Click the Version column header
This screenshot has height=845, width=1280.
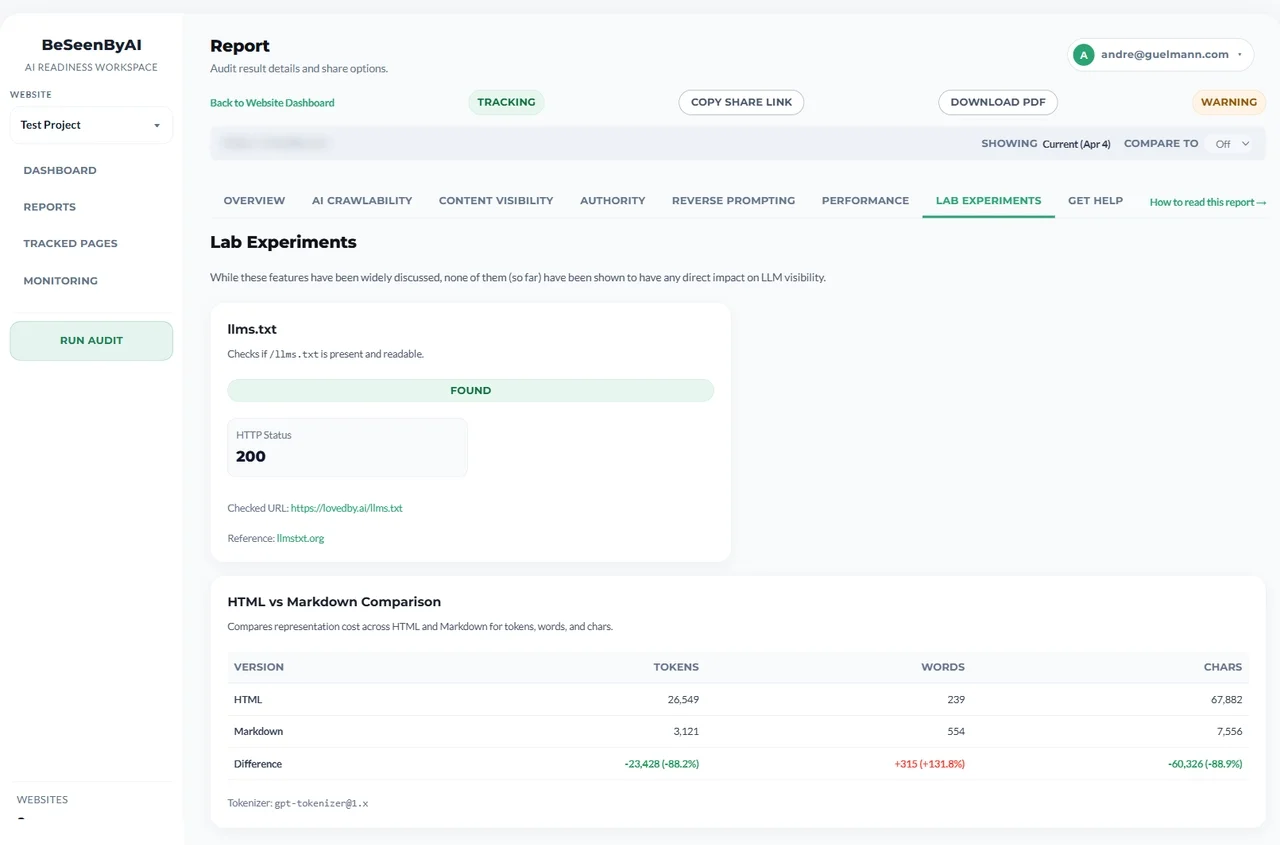[x=259, y=667]
